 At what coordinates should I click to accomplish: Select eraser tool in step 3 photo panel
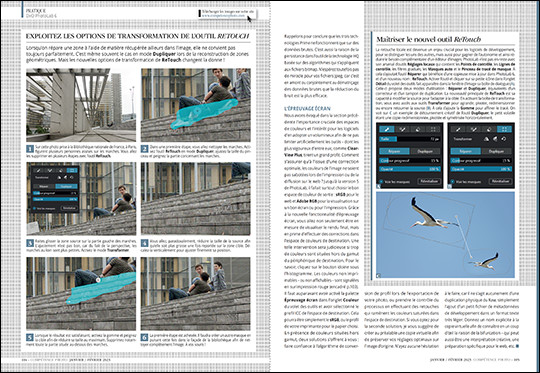tap(61, 170)
